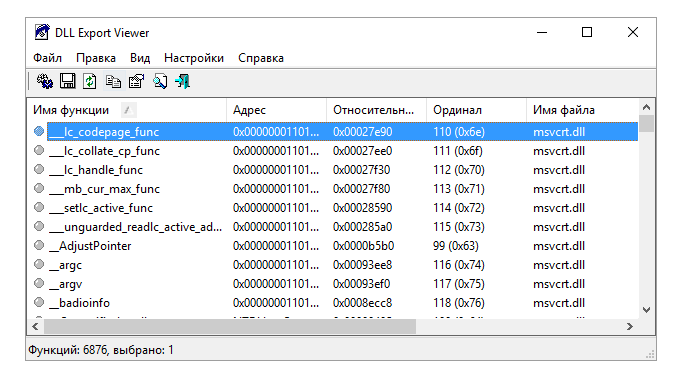Close the DLL Export Viewer window
This screenshot has width=689, height=384.
click(x=633, y=32)
